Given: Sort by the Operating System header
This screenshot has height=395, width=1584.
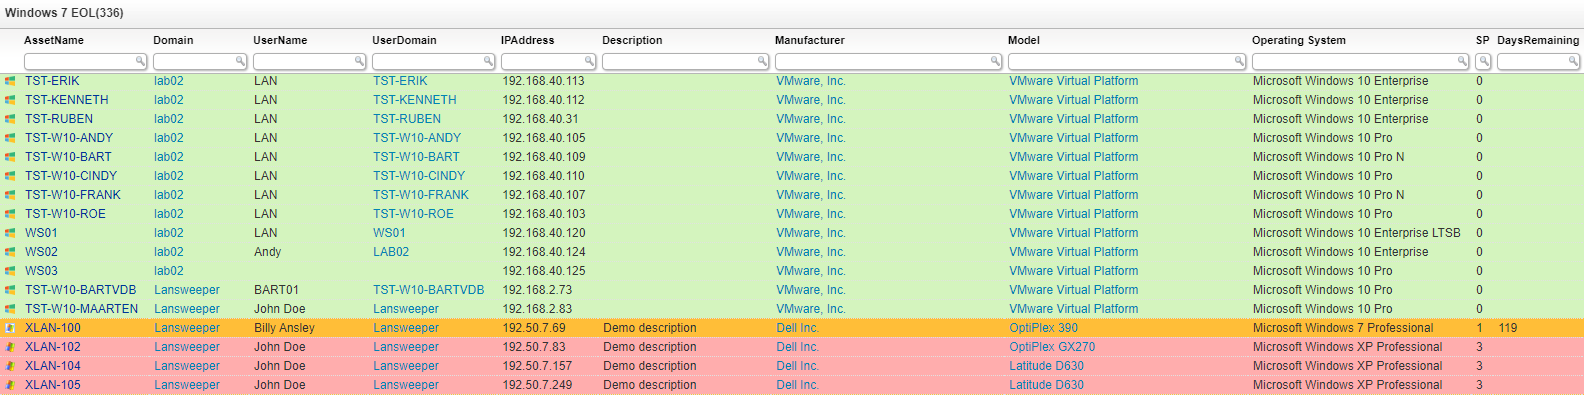Looking at the screenshot, I should [1299, 40].
